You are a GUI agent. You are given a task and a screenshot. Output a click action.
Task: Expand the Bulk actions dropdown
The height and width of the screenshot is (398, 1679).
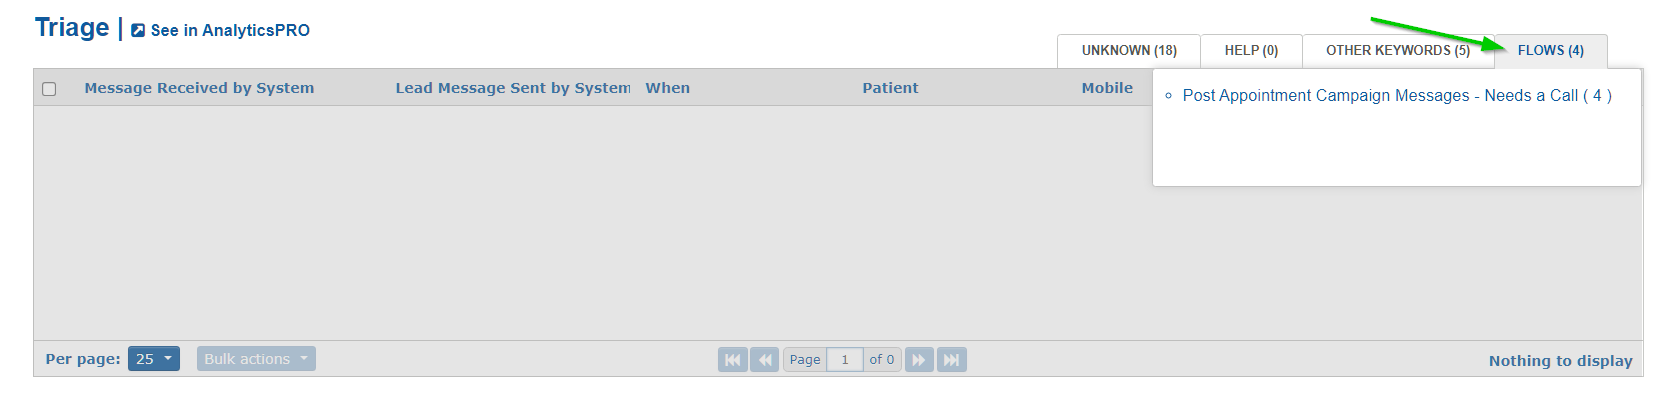coord(256,359)
